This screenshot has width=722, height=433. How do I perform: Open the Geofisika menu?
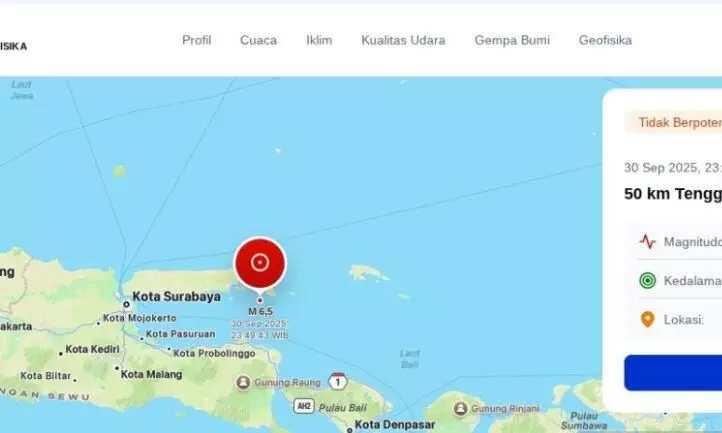point(606,41)
